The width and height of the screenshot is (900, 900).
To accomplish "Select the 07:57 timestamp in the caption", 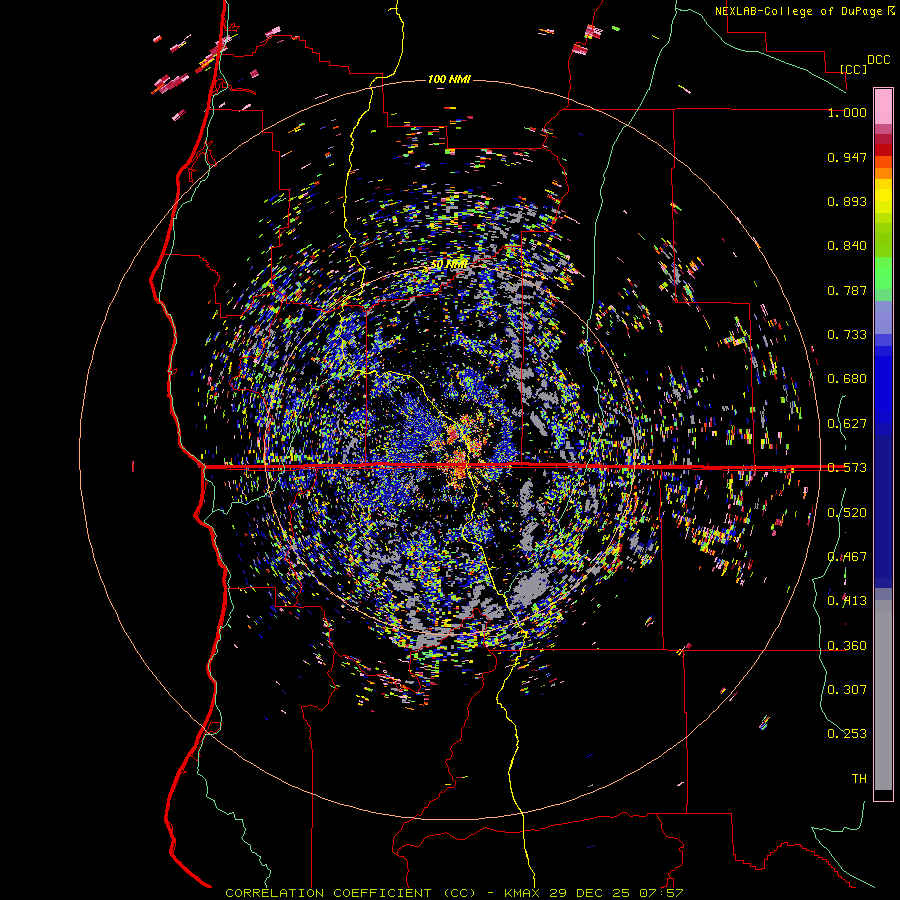I will [663, 893].
